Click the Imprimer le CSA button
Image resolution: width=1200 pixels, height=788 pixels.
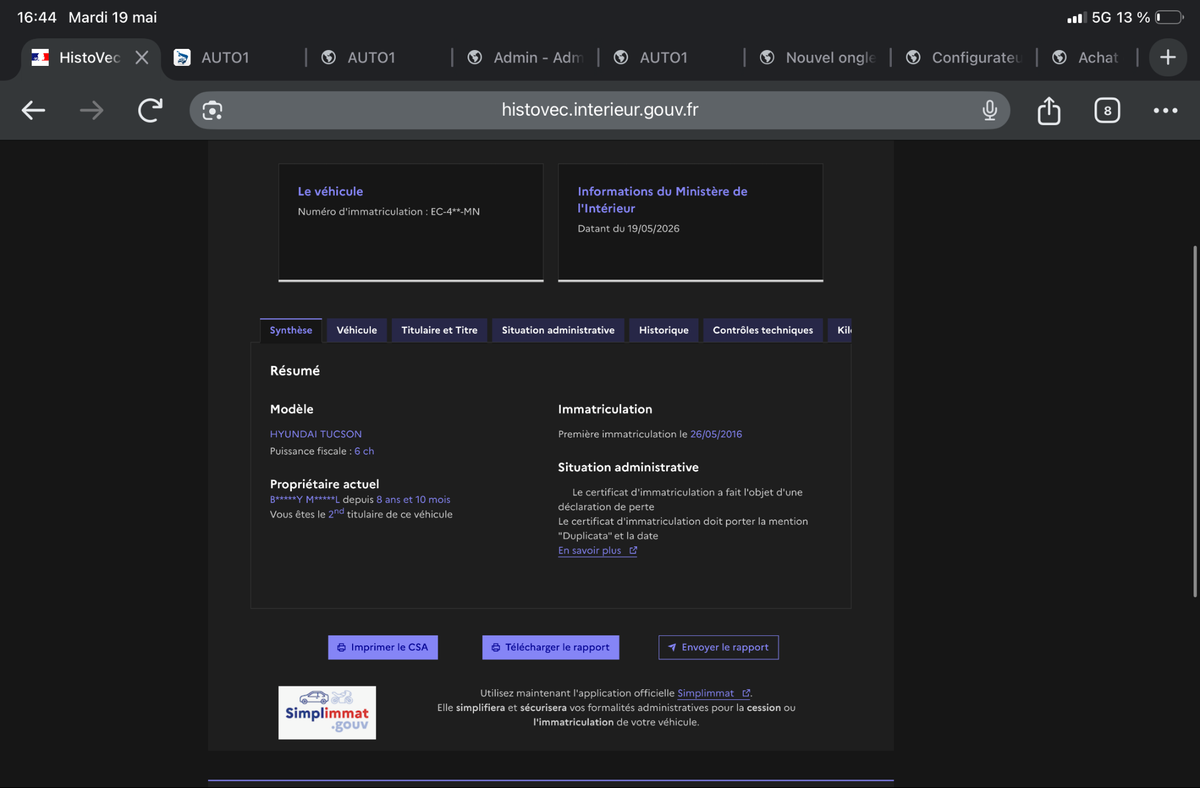(x=383, y=647)
